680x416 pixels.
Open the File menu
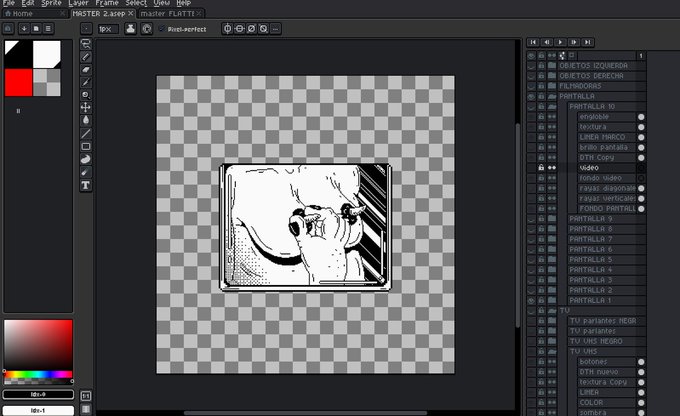tap(9, 3)
